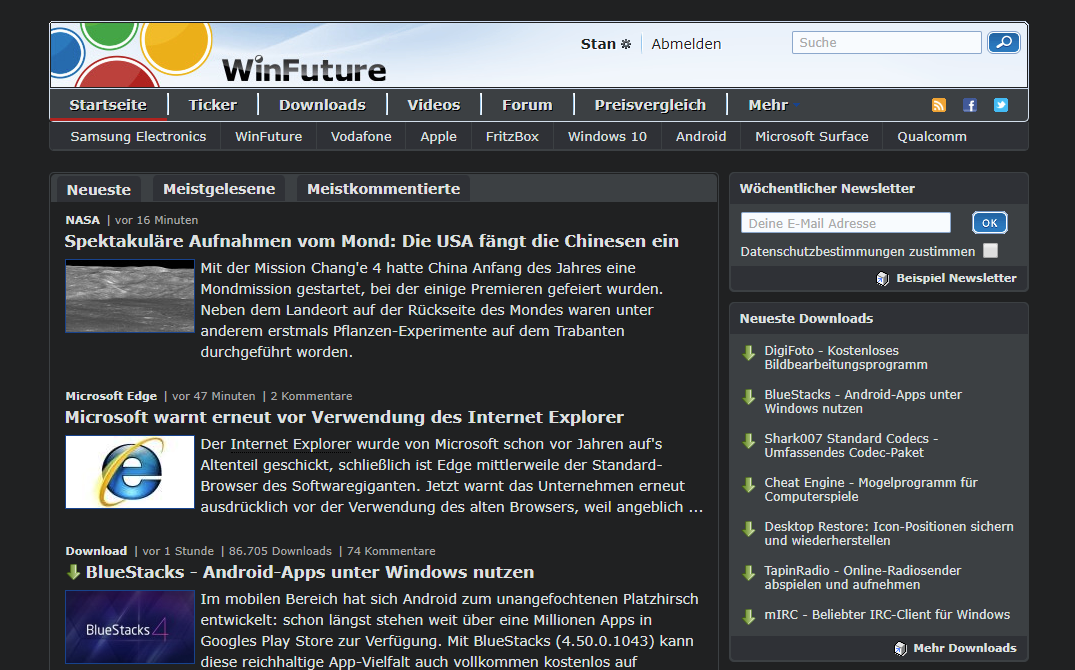Click the Facebook icon in the header
Screen dimensions: 1075x670
tap(969, 104)
